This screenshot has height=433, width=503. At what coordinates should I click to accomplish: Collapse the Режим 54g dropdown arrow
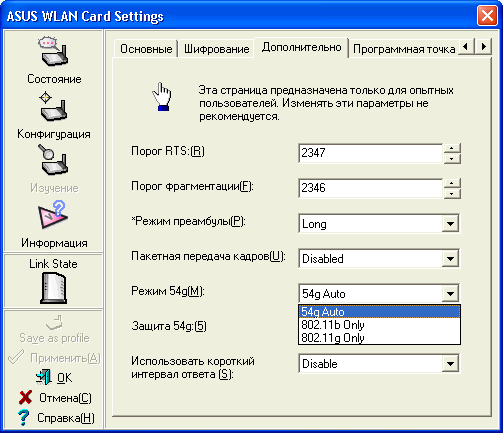pyautogui.click(x=450, y=294)
